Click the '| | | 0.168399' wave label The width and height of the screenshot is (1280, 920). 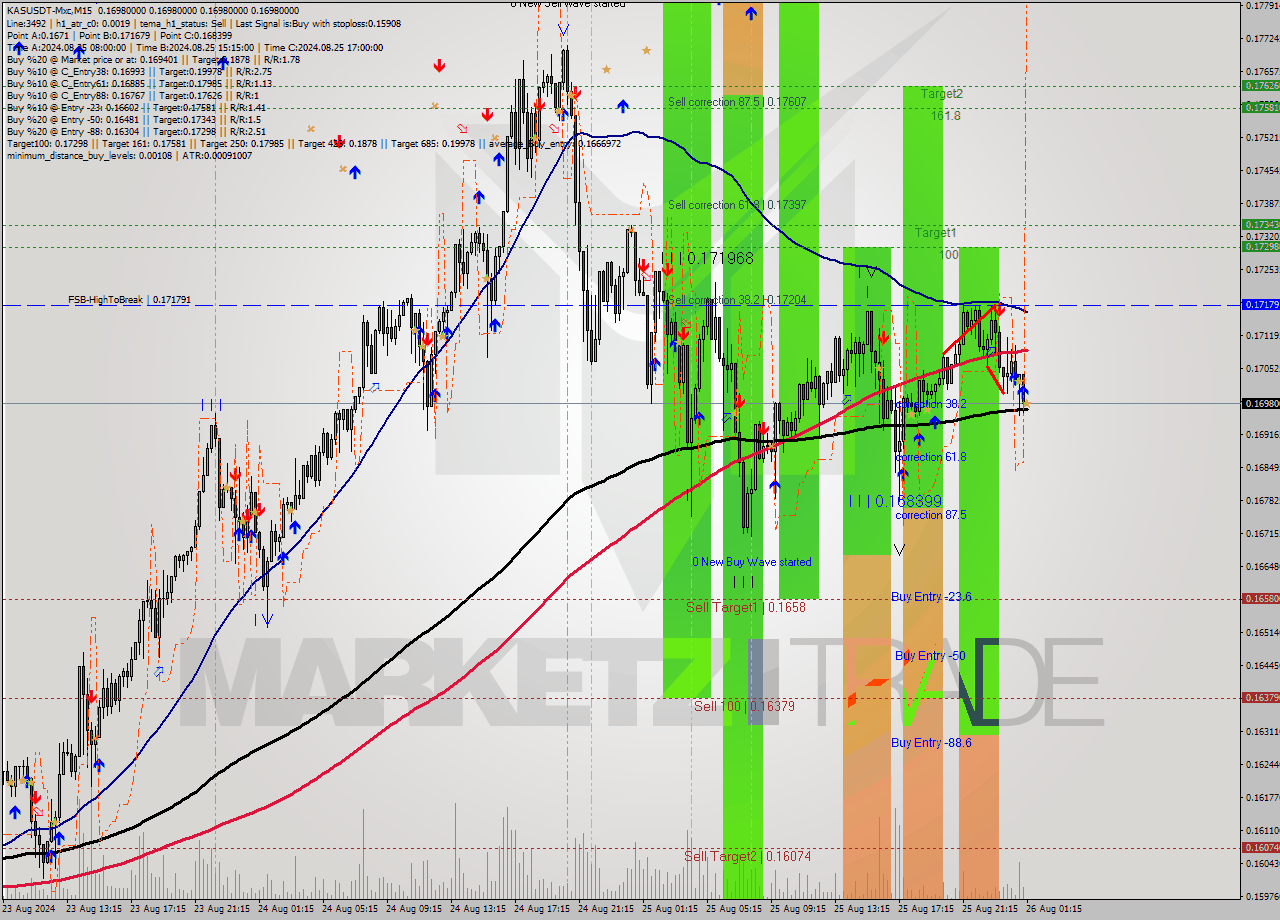(895, 501)
